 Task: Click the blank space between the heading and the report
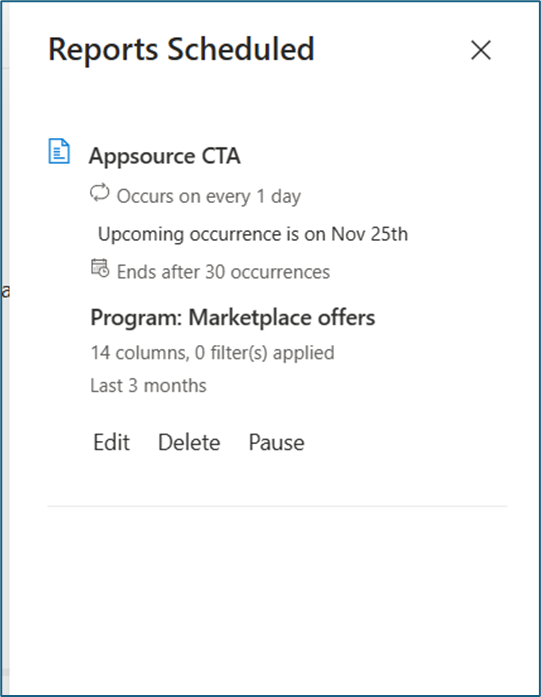277,102
